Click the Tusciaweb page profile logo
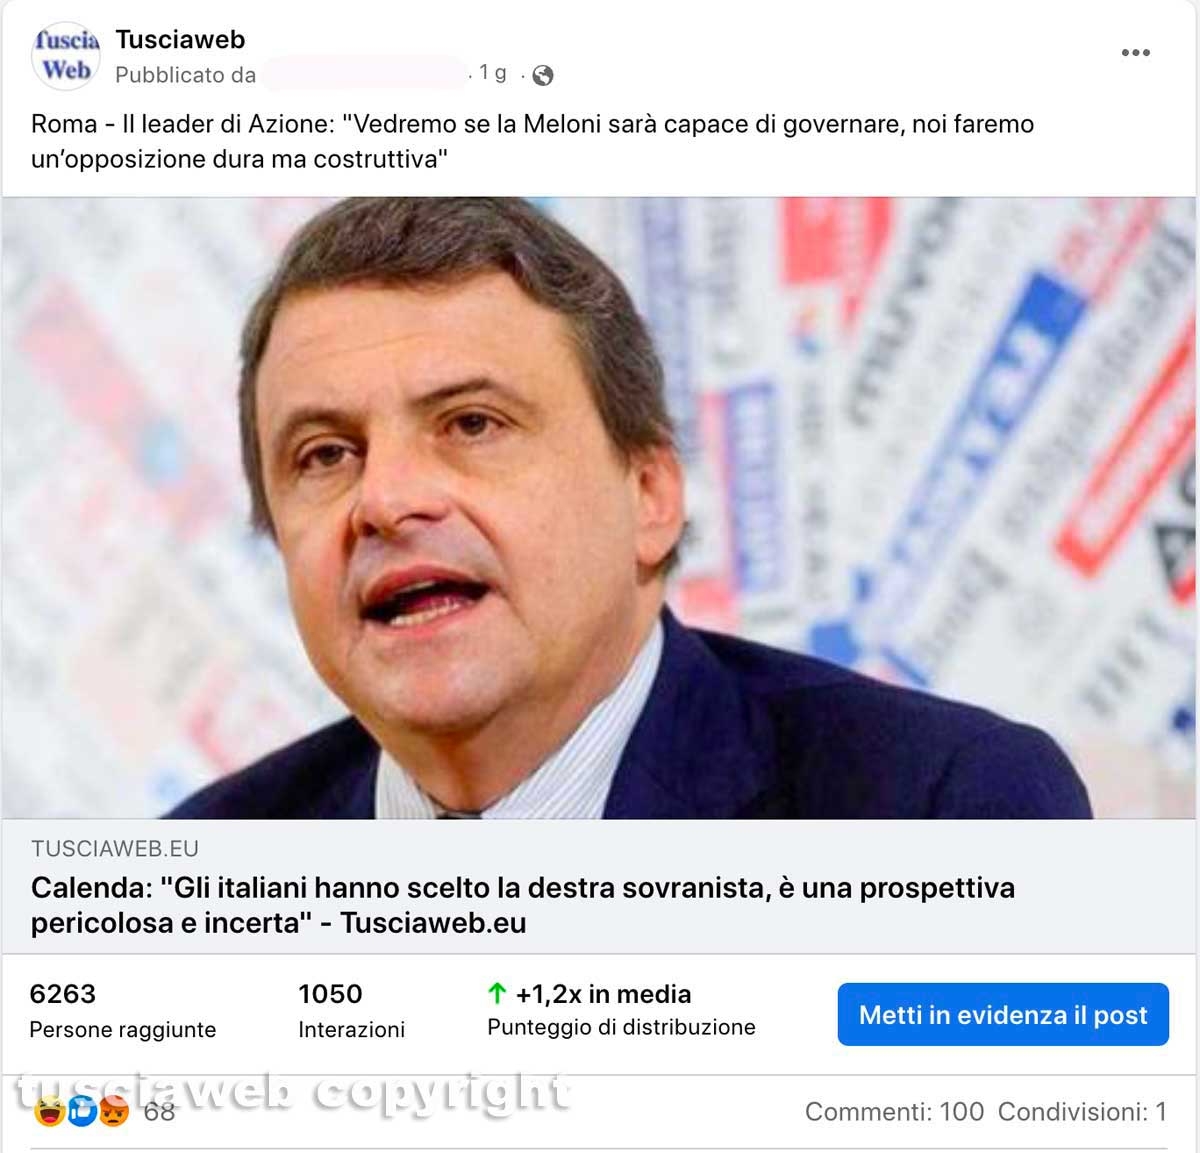Viewport: 1200px width, 1153px height. (x=66, y=56)
